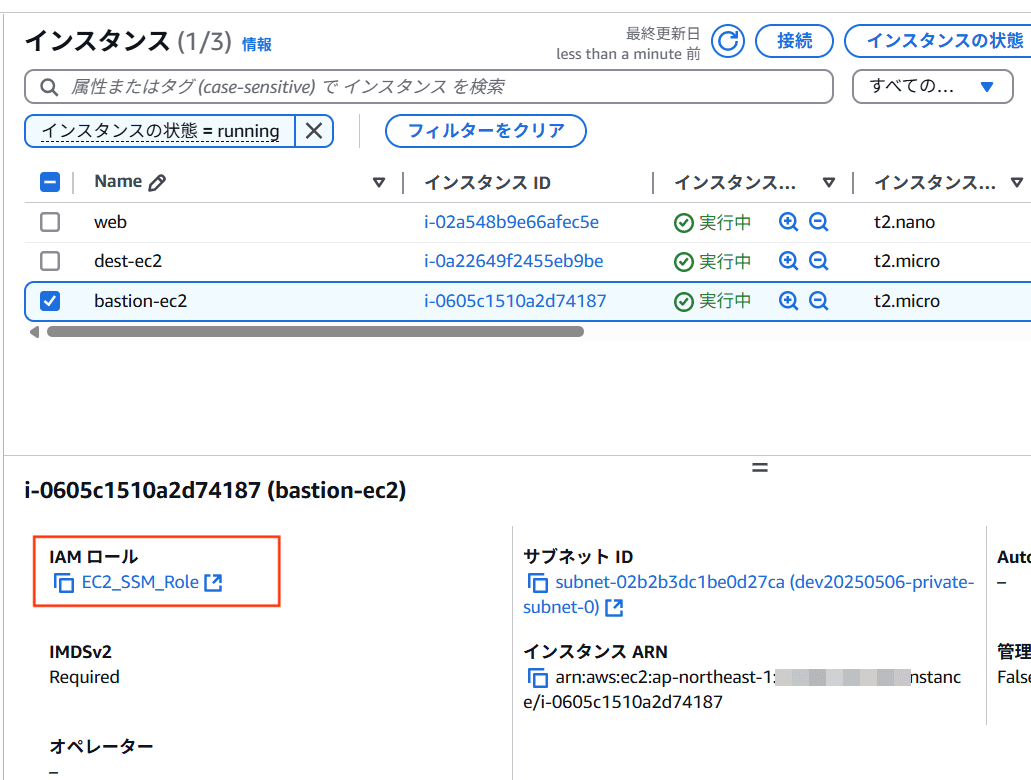
Task: Open the すべての… dropdown
Action: [x=932, y=87]
